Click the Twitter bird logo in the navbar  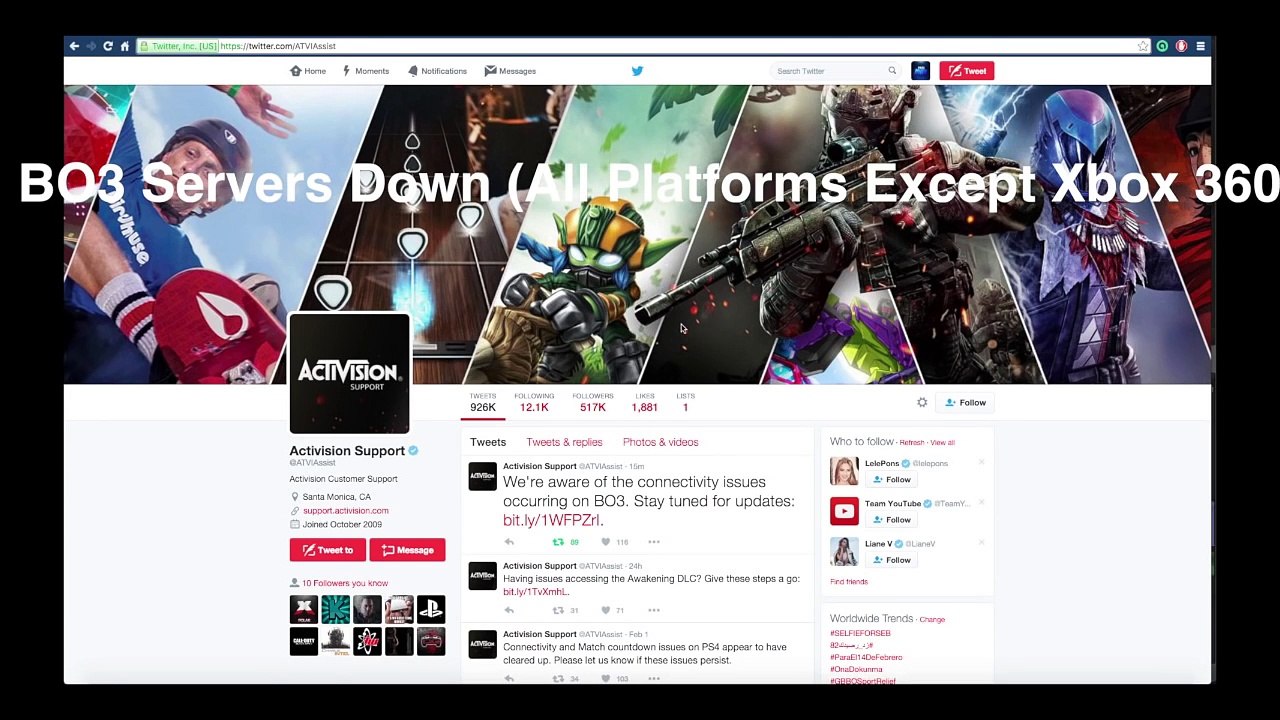coord(637,71)
